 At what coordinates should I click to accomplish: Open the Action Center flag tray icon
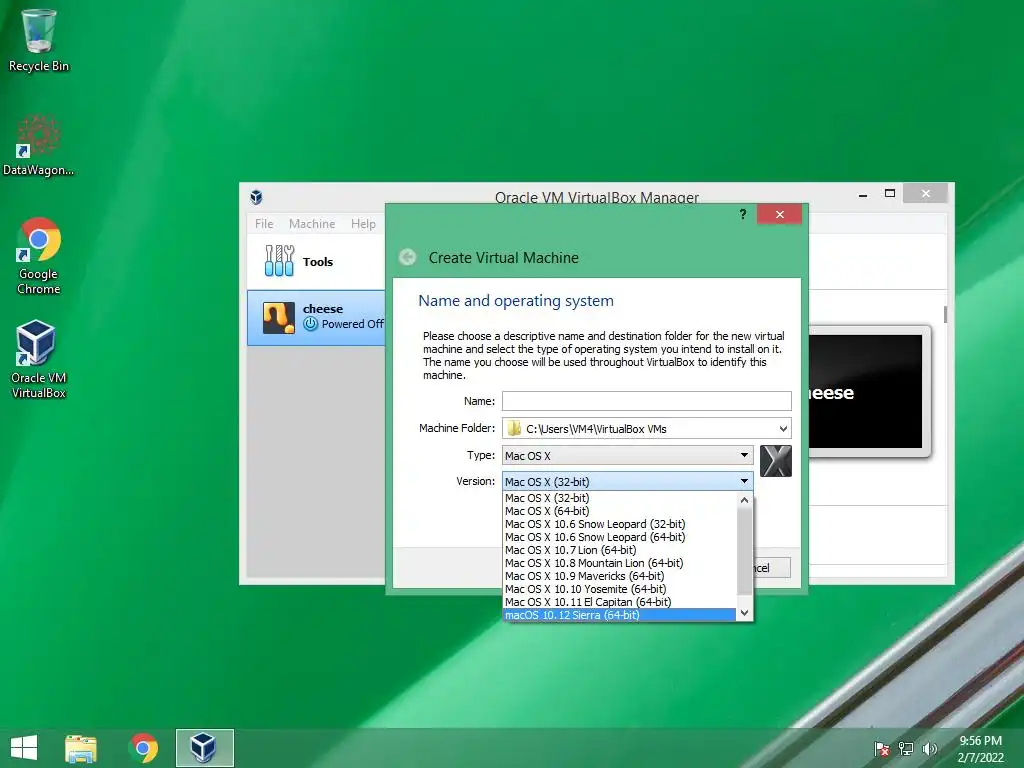tap(882, 749)
